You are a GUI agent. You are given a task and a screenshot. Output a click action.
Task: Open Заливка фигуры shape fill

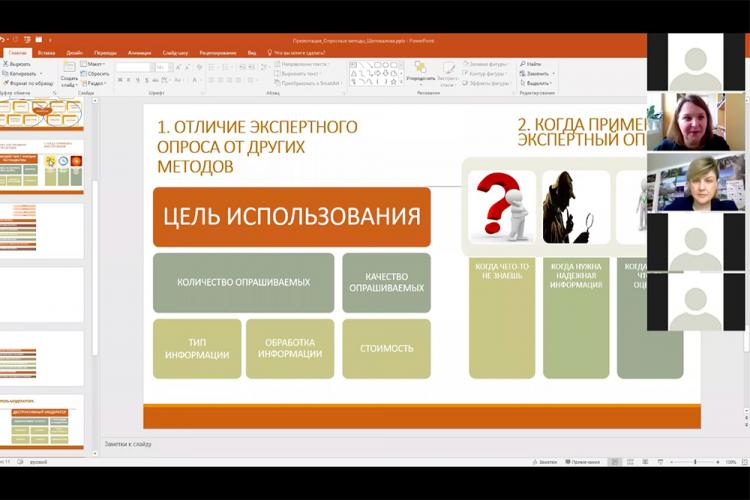click(x=485, y=64)
